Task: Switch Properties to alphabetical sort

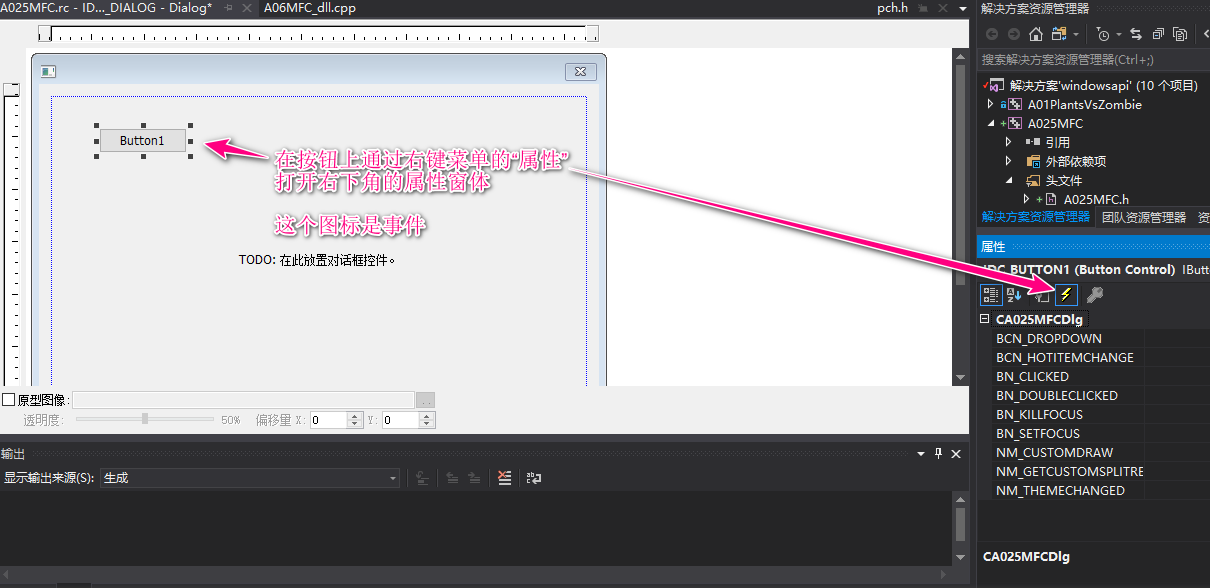Action: (1015, 295)
